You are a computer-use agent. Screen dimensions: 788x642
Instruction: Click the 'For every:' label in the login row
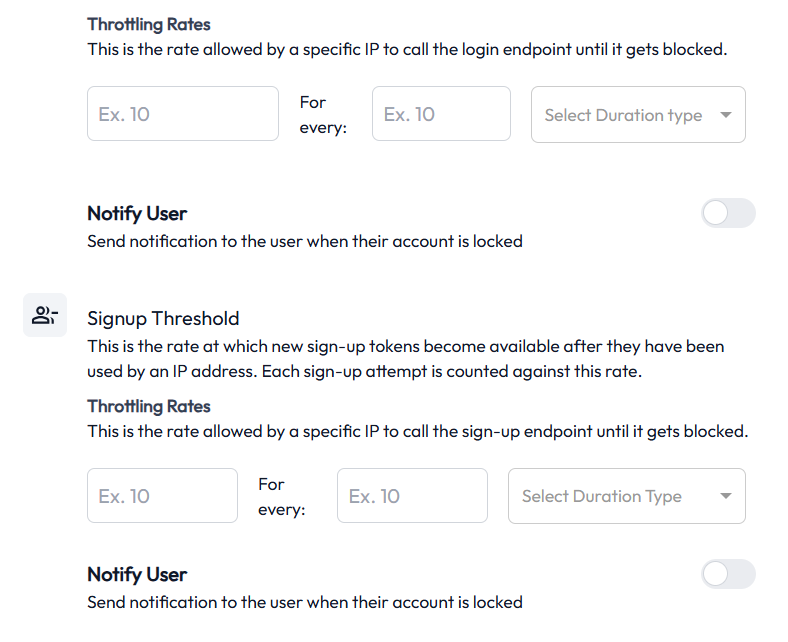[323, 115]
